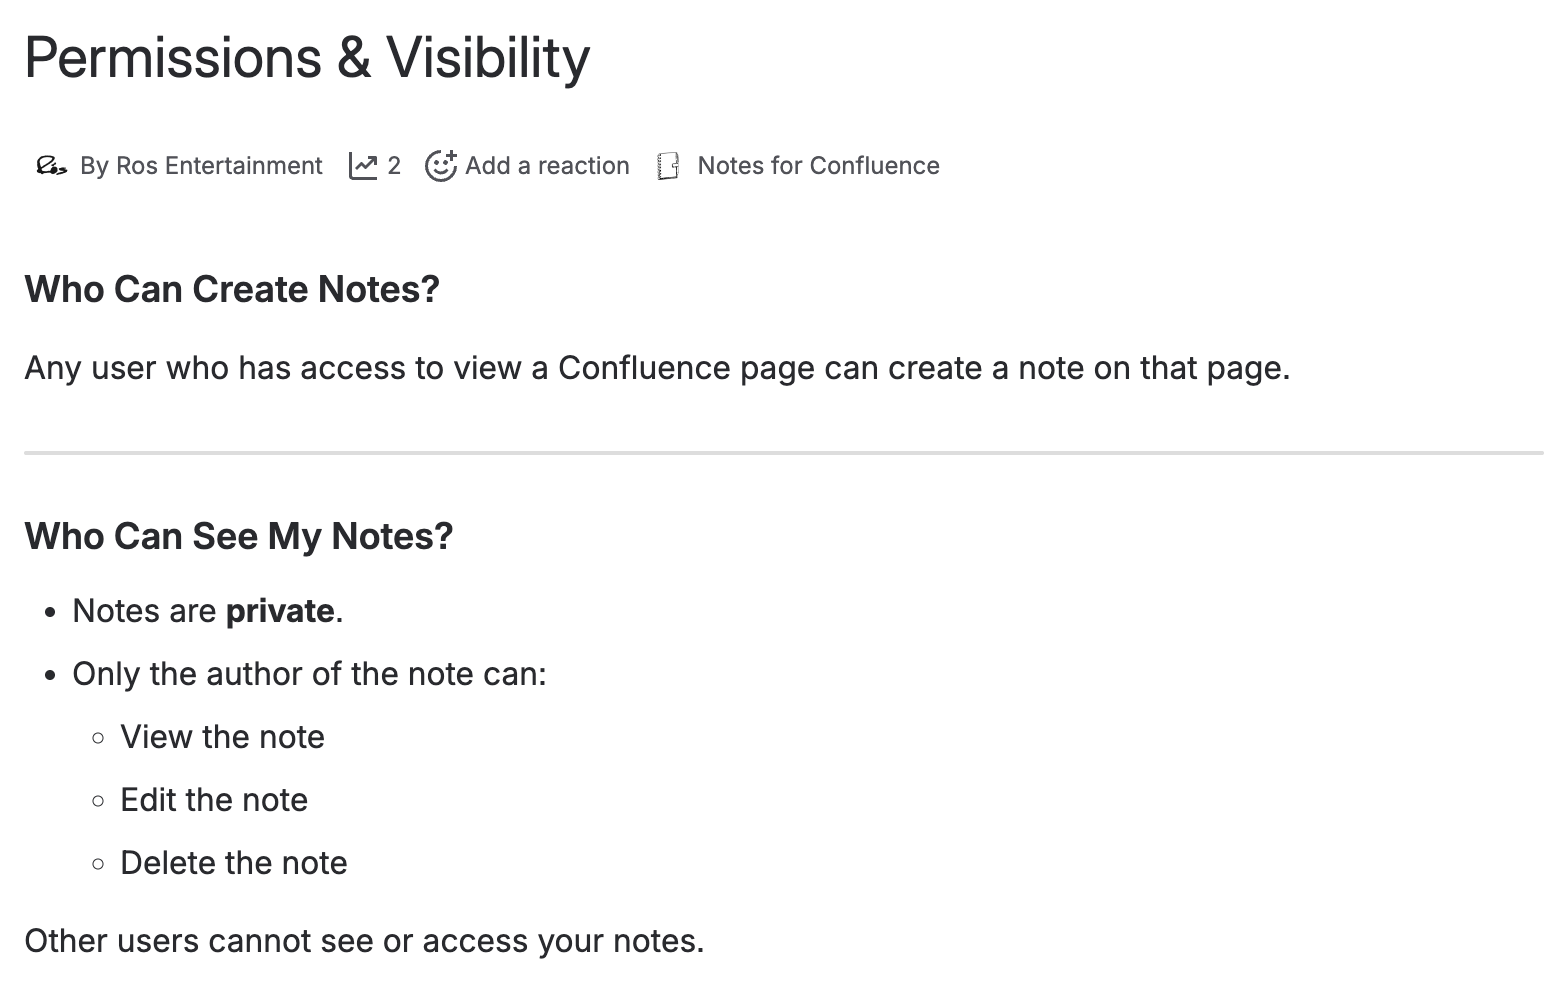This screenshot has height=1006, width=1556.
Task: Click the edit pencil icon near the byline
Action: pyautogui.click(x=50, y=166)
